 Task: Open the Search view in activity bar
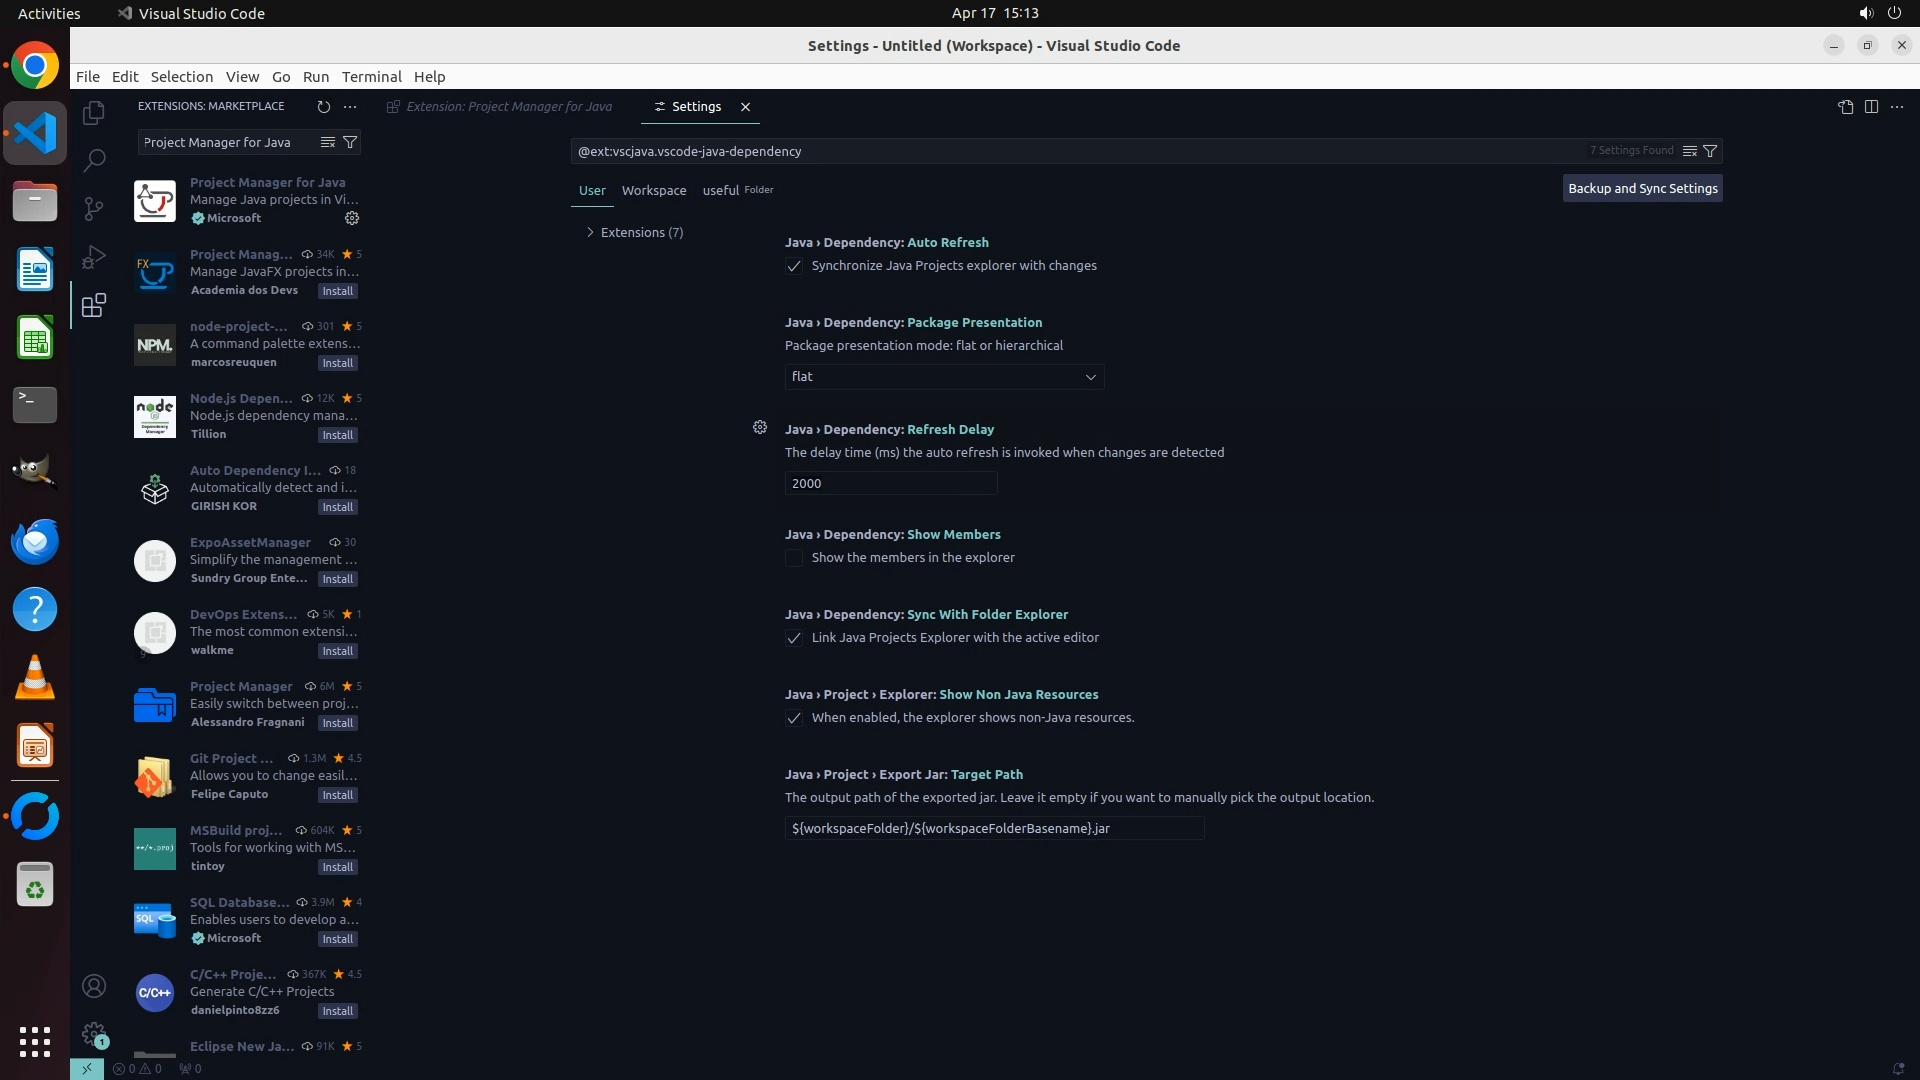[x=94, y=160]
